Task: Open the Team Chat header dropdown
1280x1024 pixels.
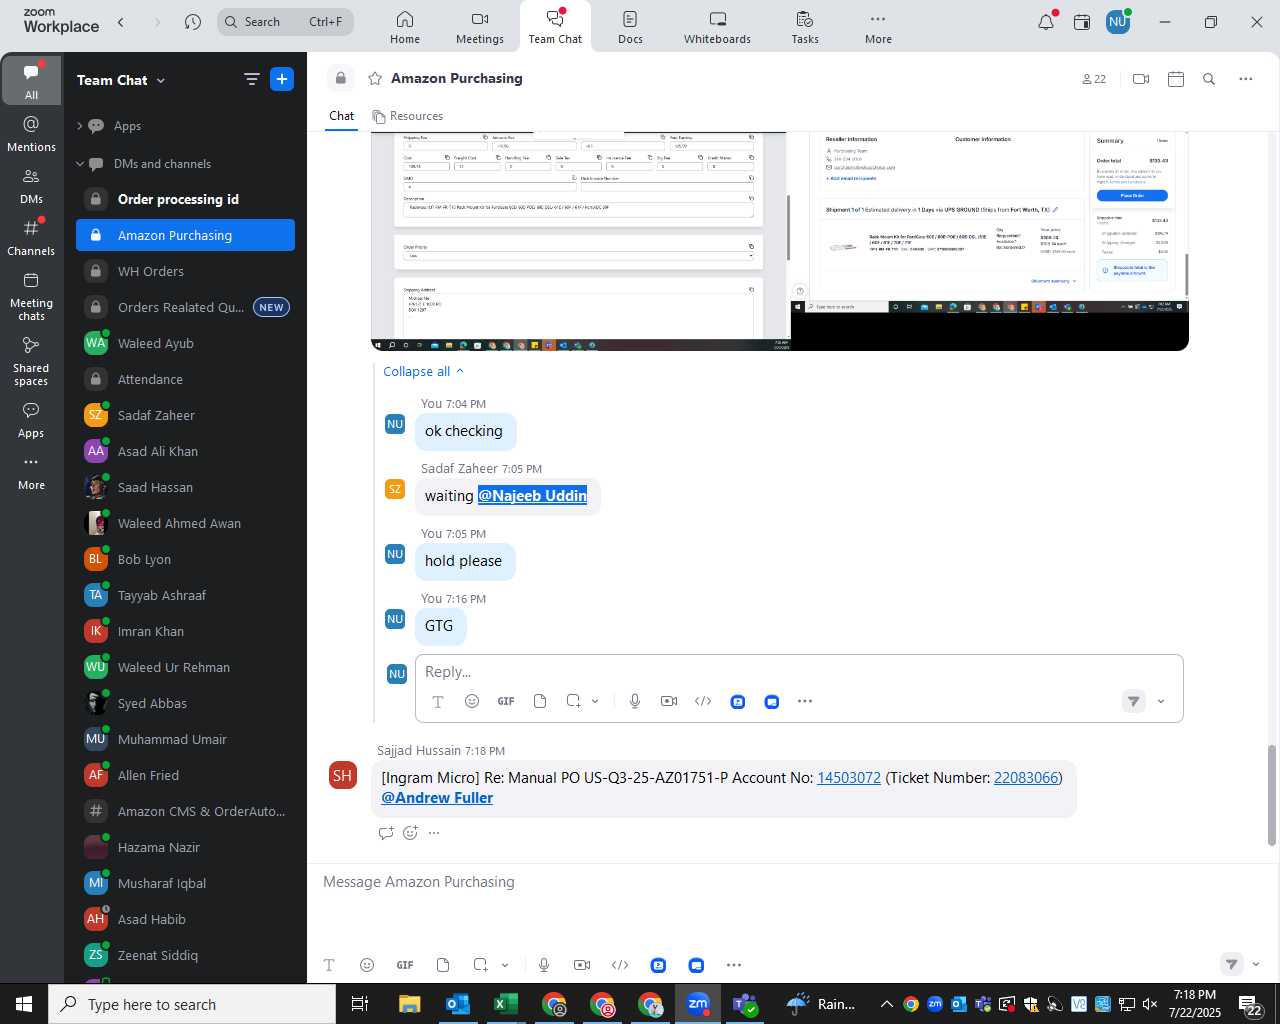Action: pyautogui.click(x=121, y=80)
